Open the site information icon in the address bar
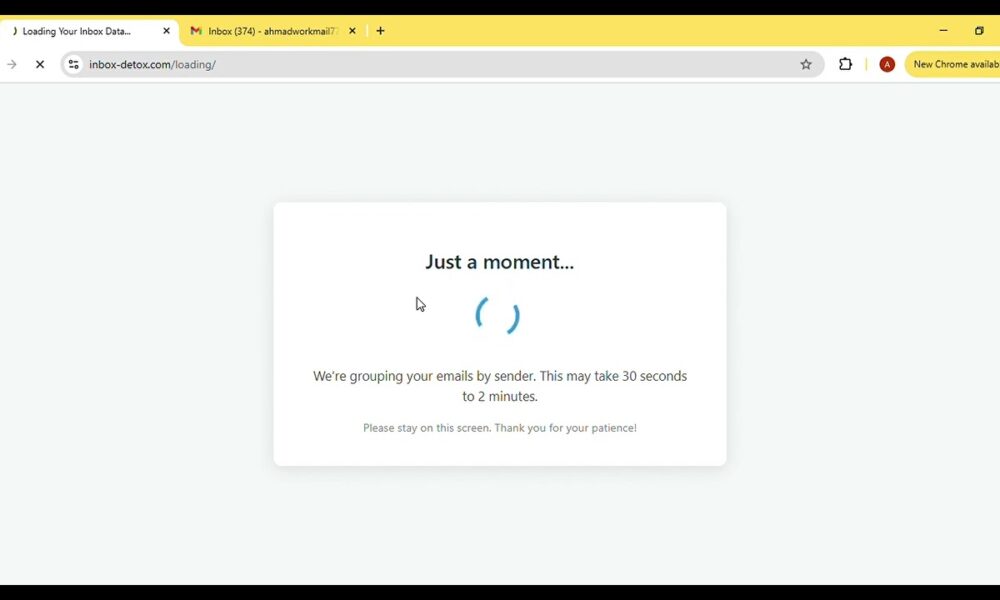The height and width of the screenshot is (600, 1000). click(73, 64)
